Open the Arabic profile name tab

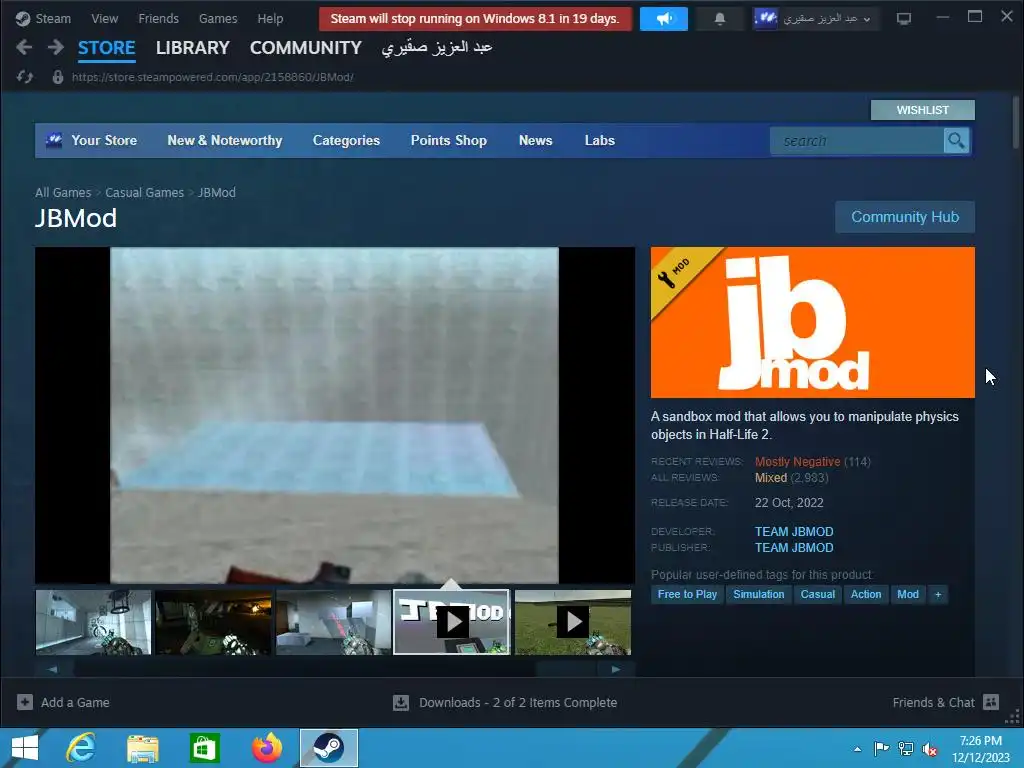437,48
